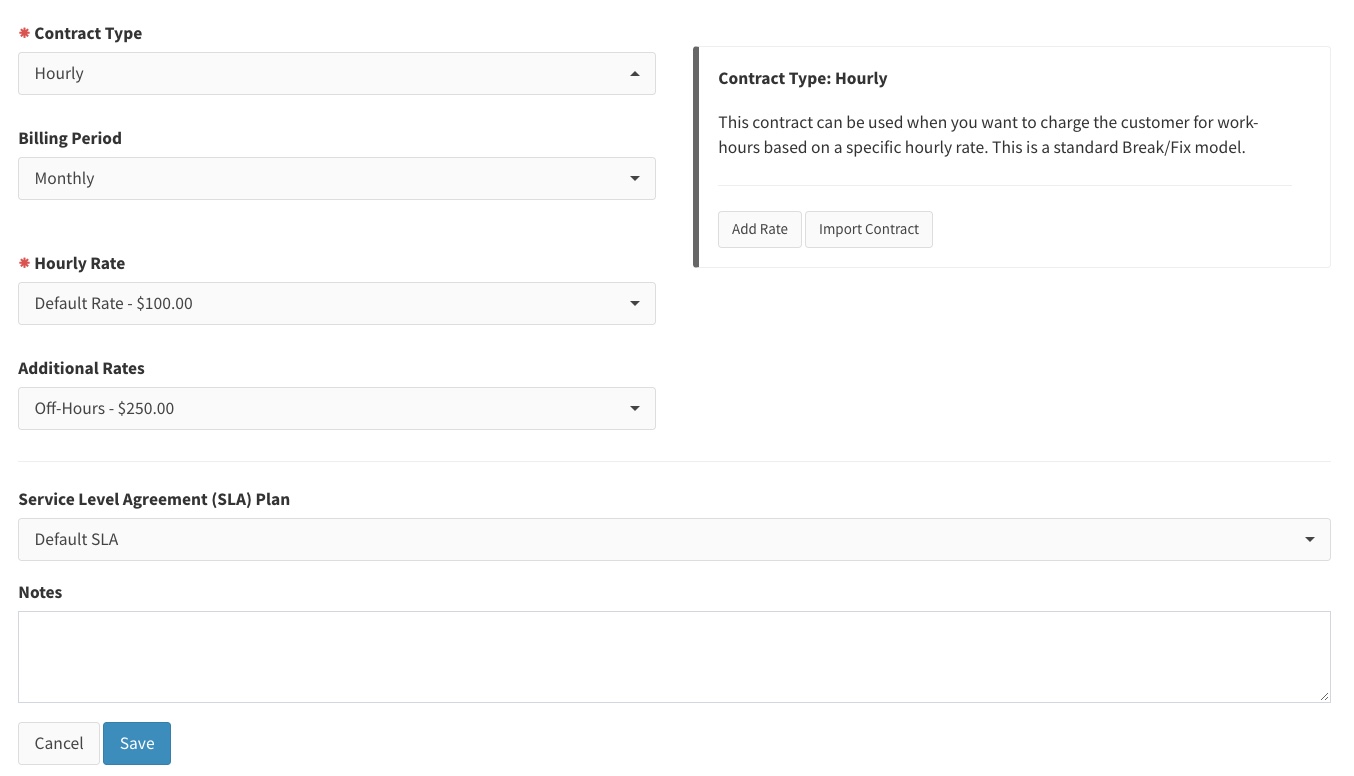The image size is (1354, 776).
Task: Click the Billing Period chevron arrow
Action: click(x=636, y=178)
